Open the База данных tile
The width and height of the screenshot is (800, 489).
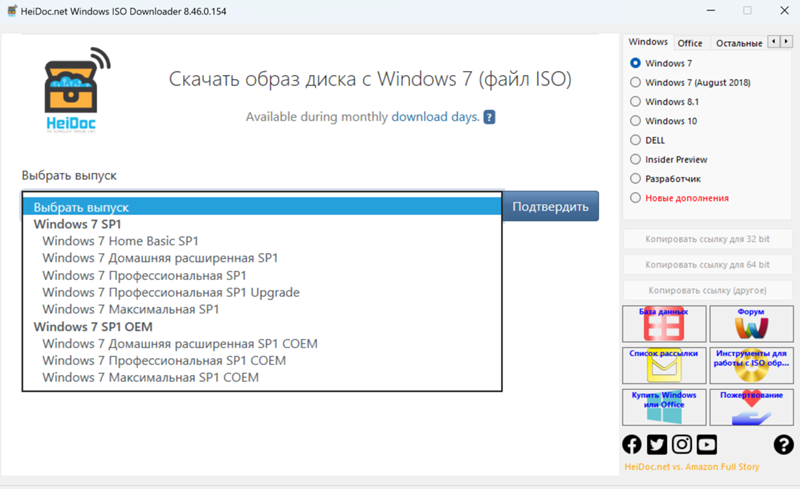664,324
